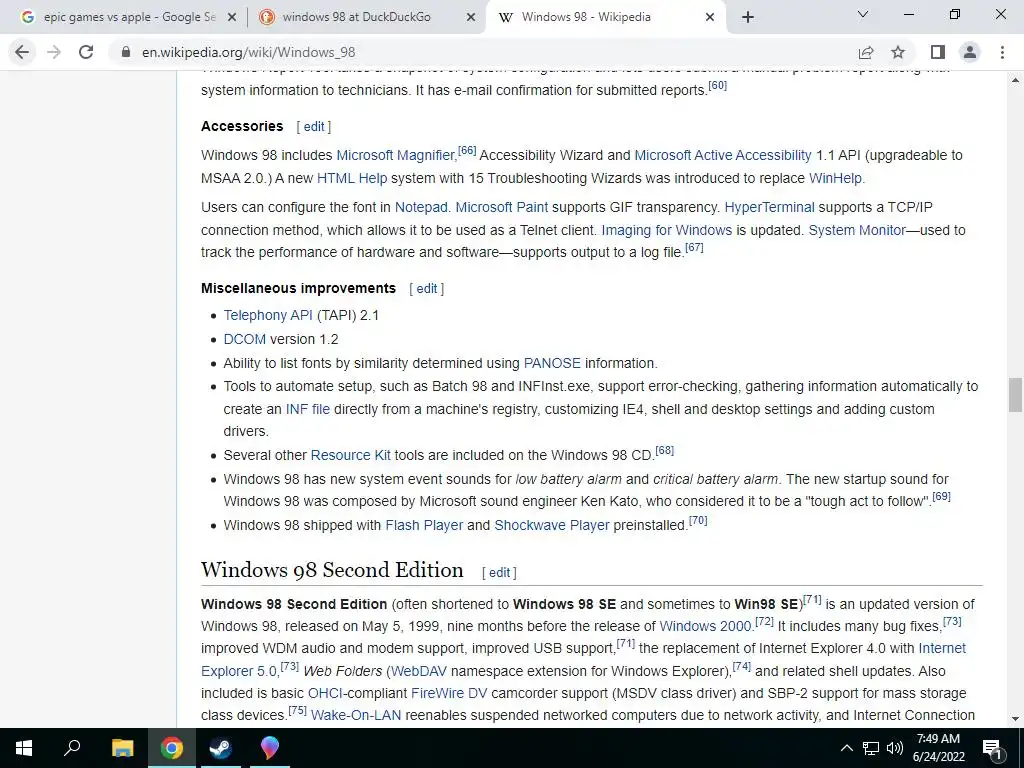Viewport: 1024px width, 768px height.
Task: Click the scrollbar down arrow
Action: point(1015,719)
